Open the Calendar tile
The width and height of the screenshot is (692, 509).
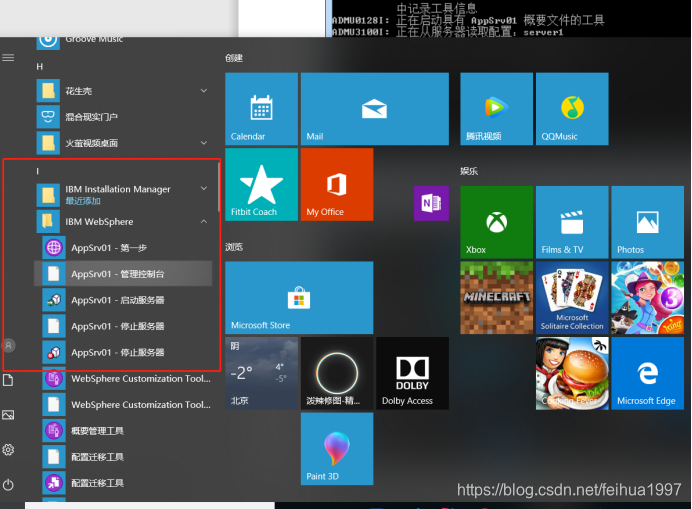(261, 109)
